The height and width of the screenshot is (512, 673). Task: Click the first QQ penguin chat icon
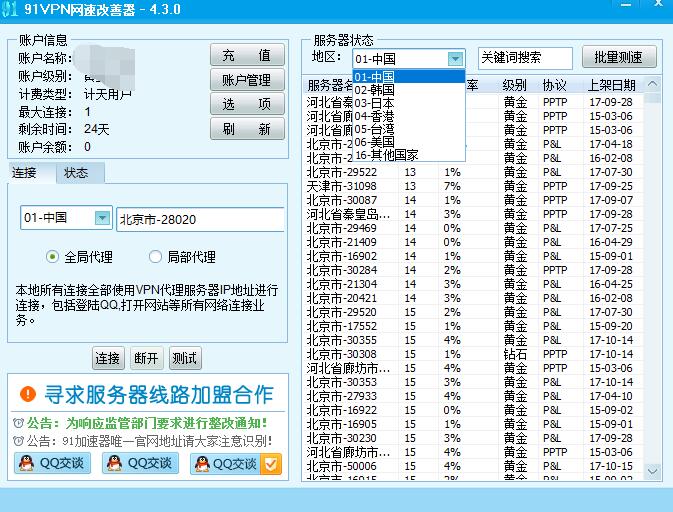[27, 464]
